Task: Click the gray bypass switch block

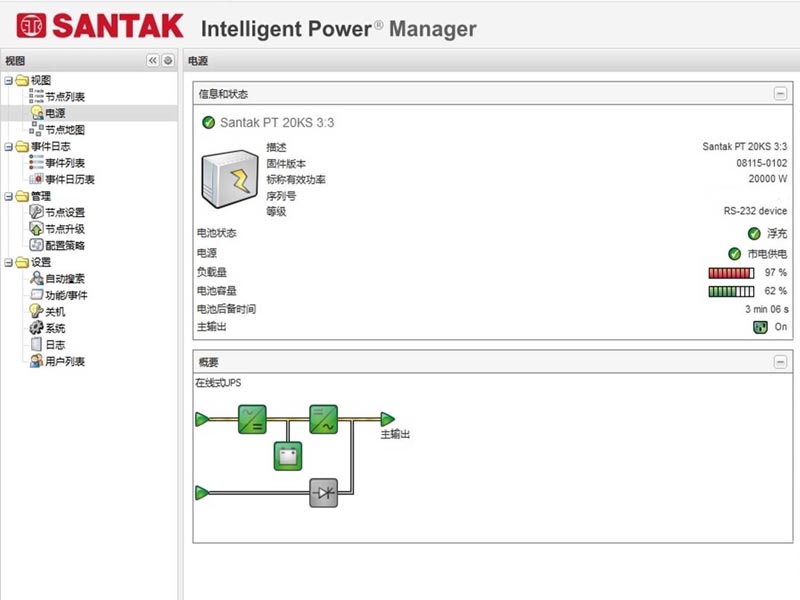Action: click(x=323, y=493)
